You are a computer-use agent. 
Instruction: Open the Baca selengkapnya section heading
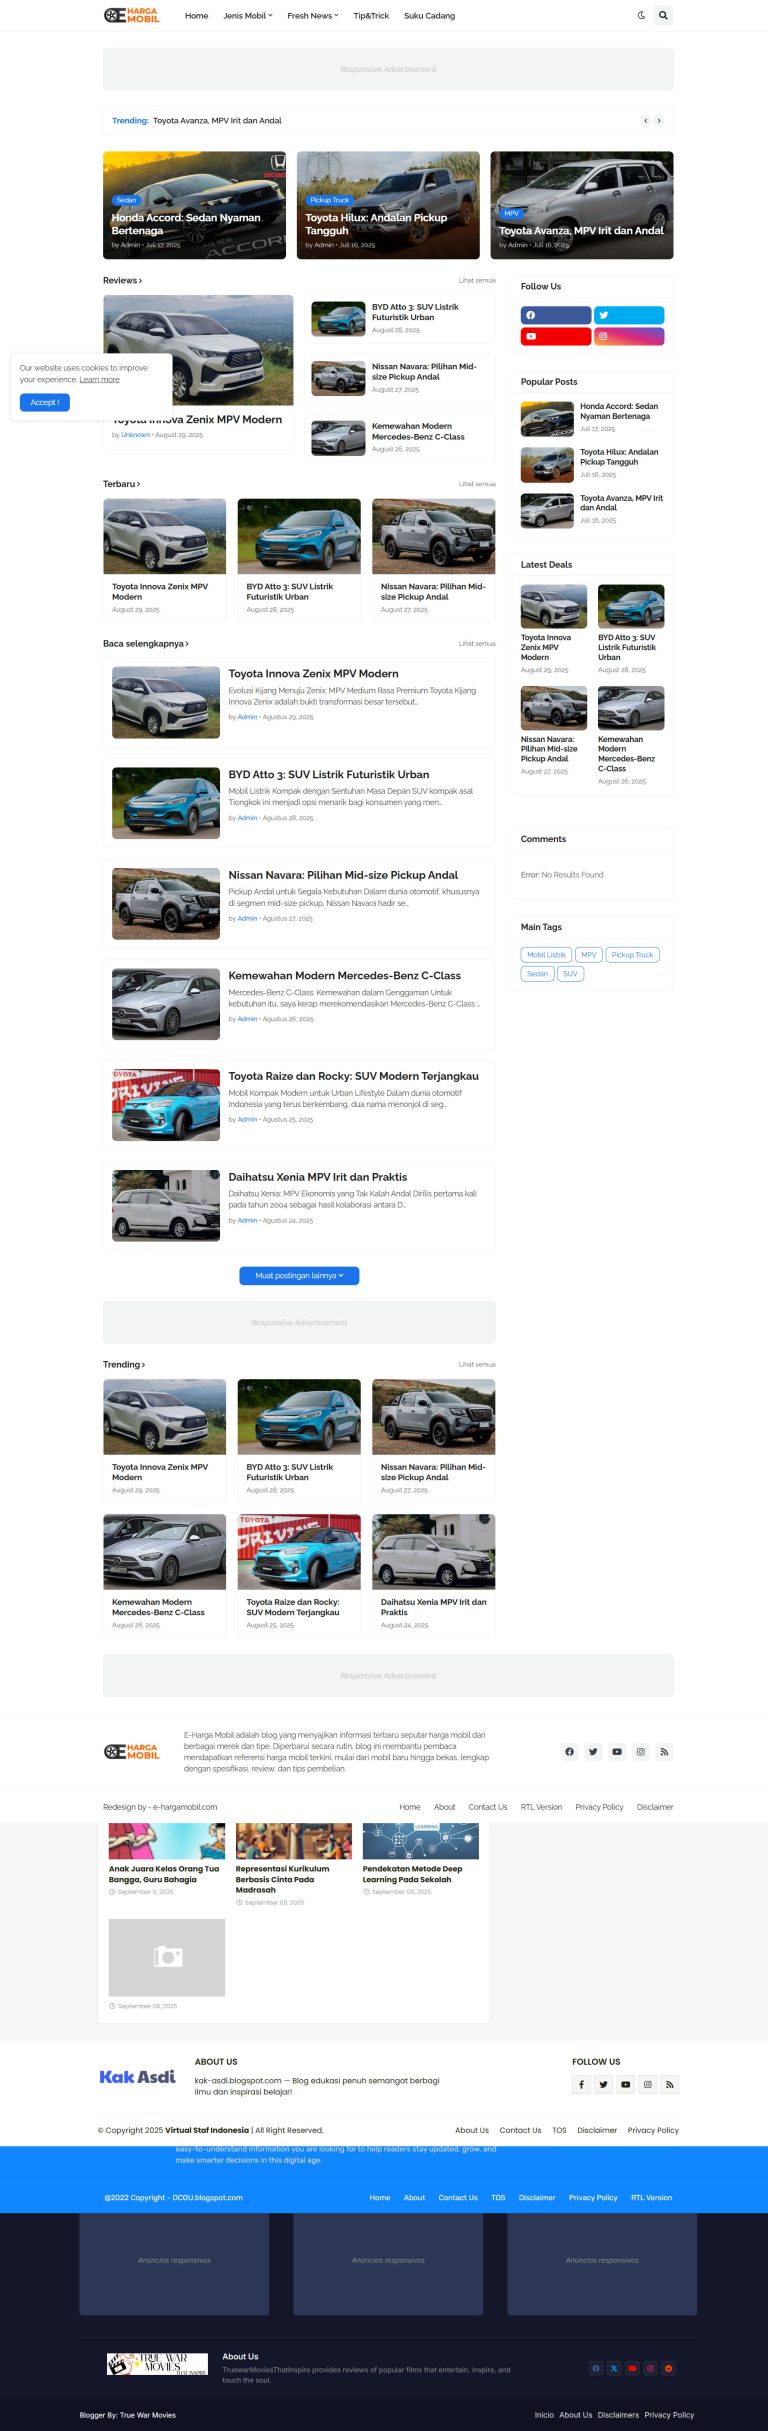pyautogui.click(x=146, y=644)
